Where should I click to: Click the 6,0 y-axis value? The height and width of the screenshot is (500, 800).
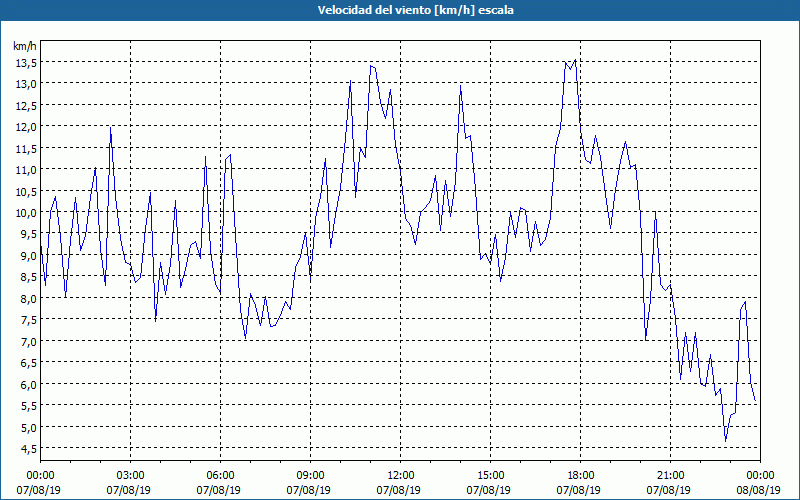(28, 384)
